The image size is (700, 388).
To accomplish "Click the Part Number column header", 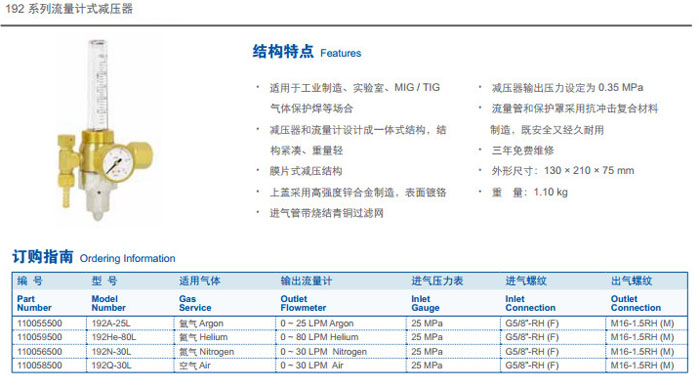I will [x=34, y=303].
